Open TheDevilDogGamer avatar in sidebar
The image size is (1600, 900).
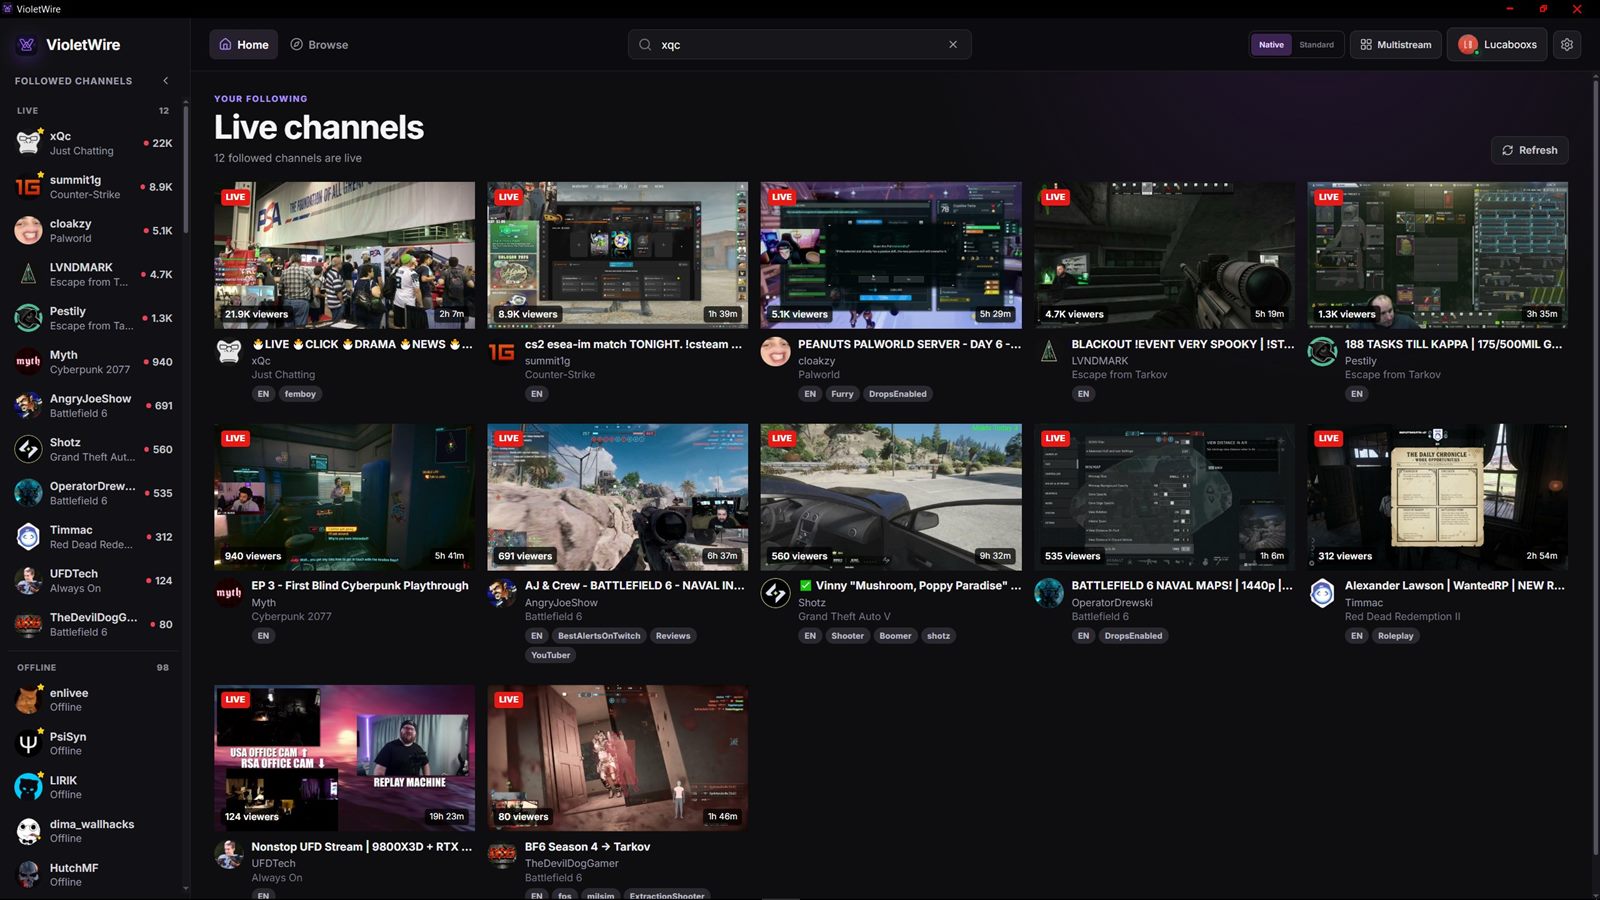click(28, 624)
